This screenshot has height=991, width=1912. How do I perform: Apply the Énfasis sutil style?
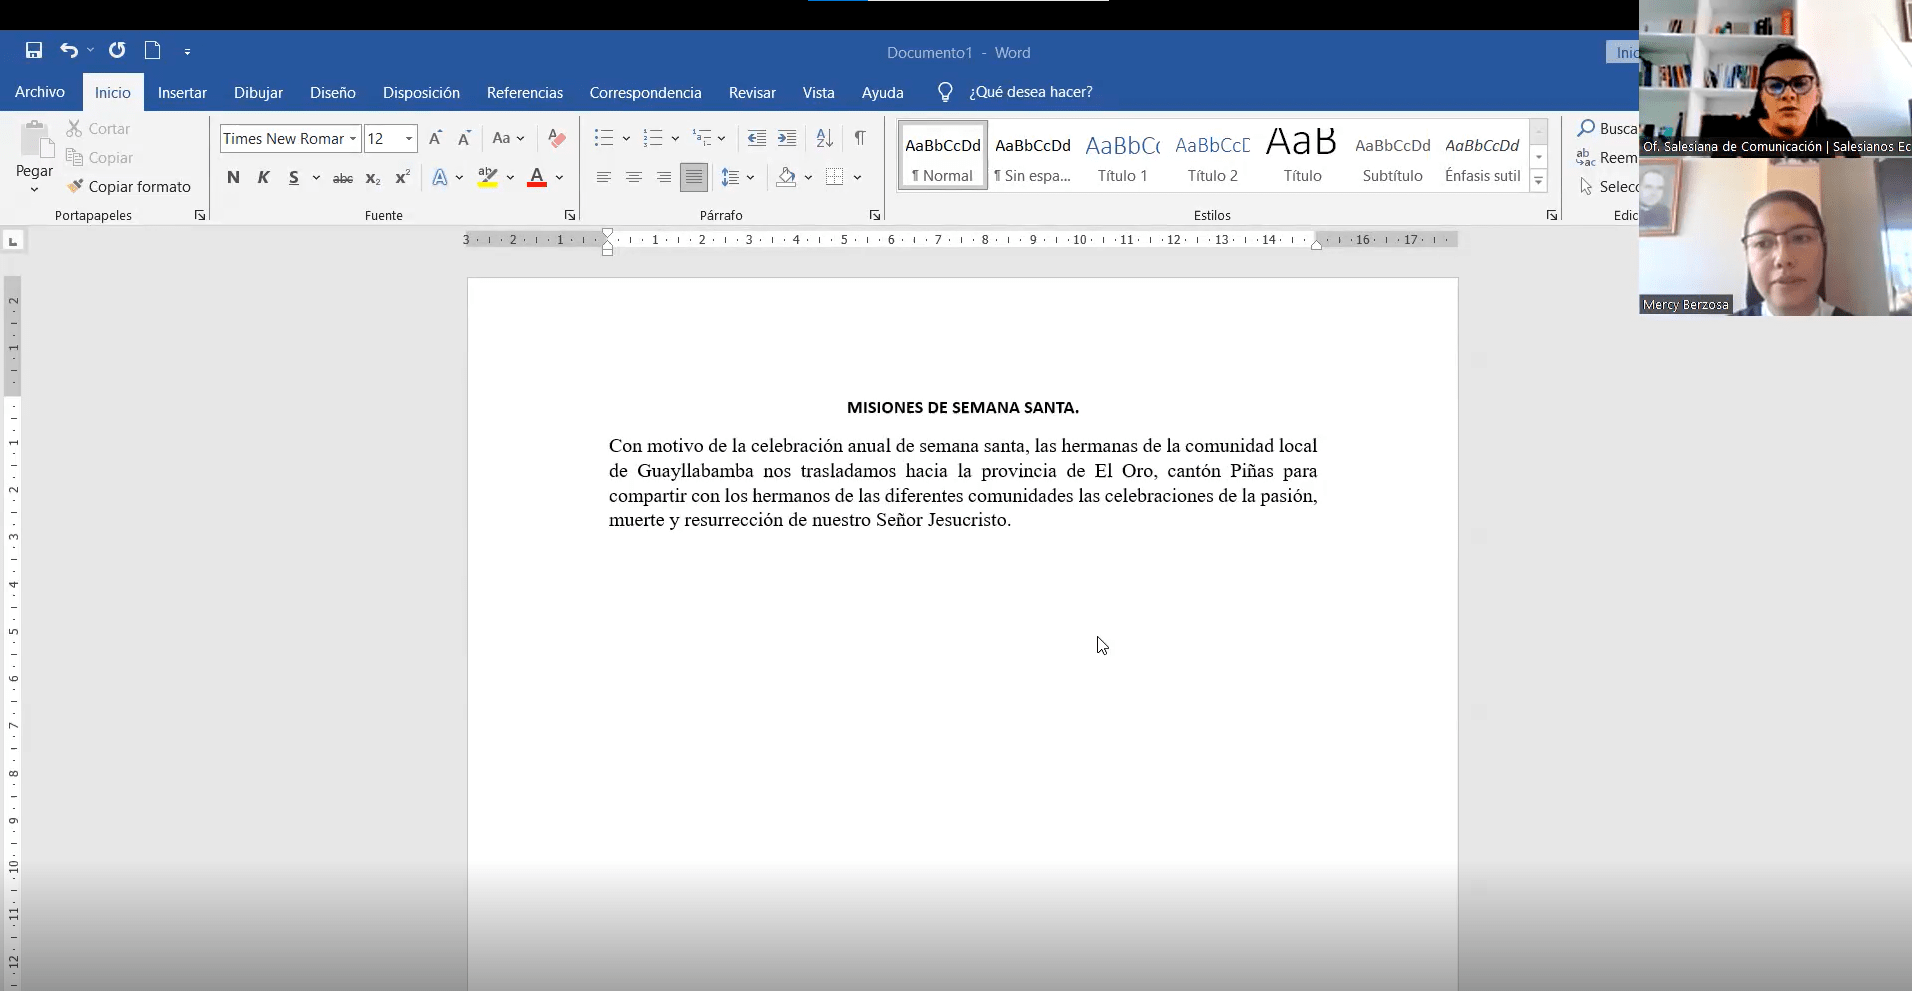click(x=1483, y=155)
